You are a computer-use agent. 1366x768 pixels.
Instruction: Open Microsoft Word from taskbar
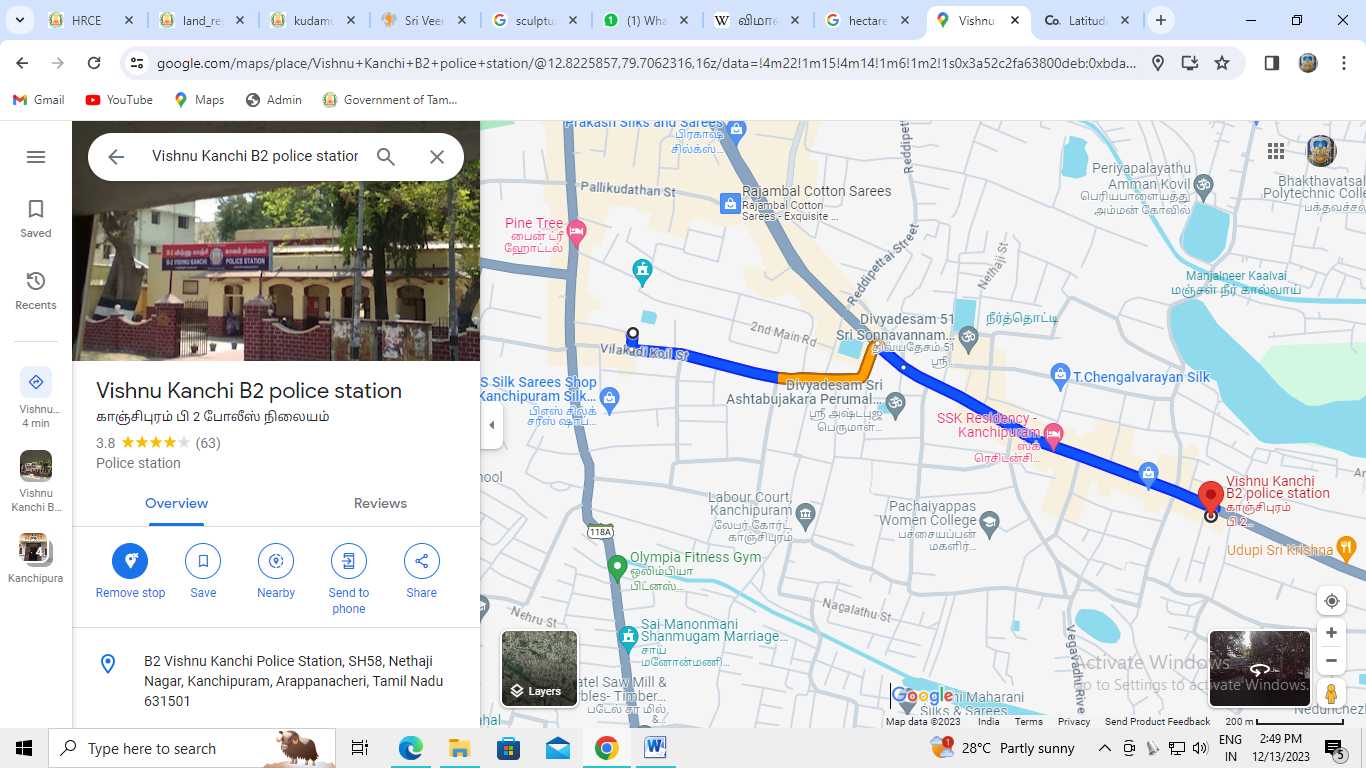click(655, 748)
